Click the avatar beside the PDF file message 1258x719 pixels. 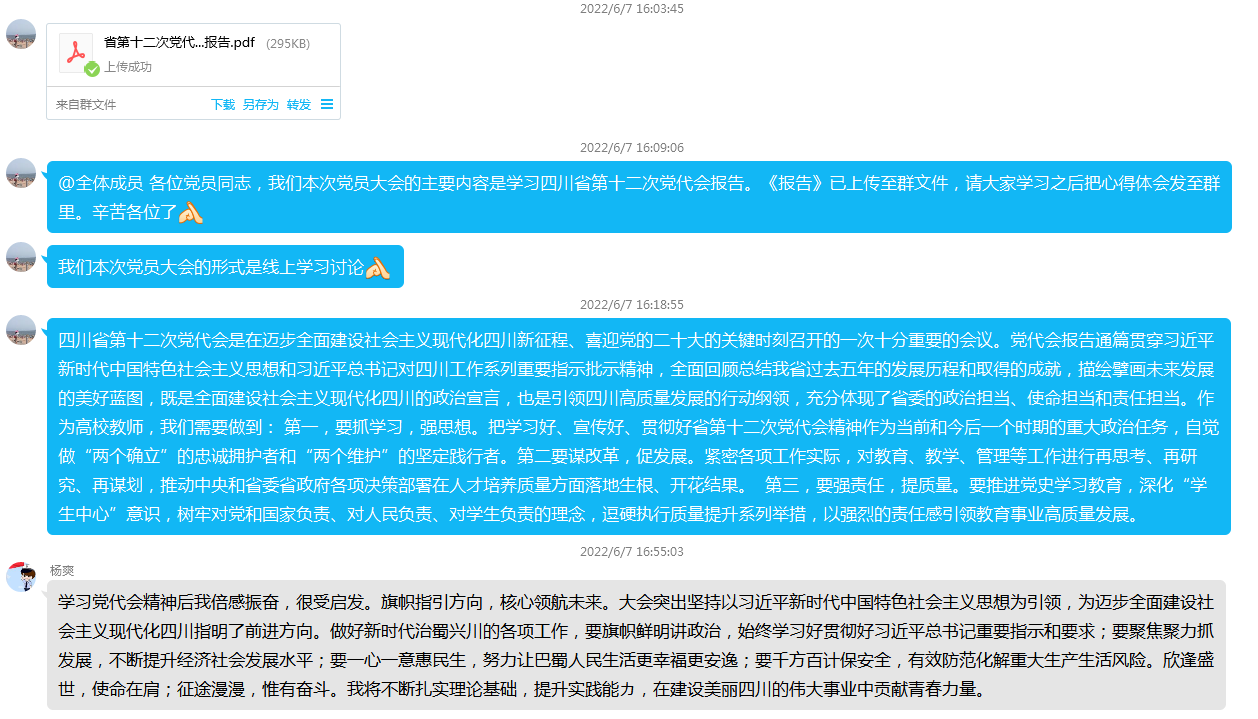click(21, 34)
